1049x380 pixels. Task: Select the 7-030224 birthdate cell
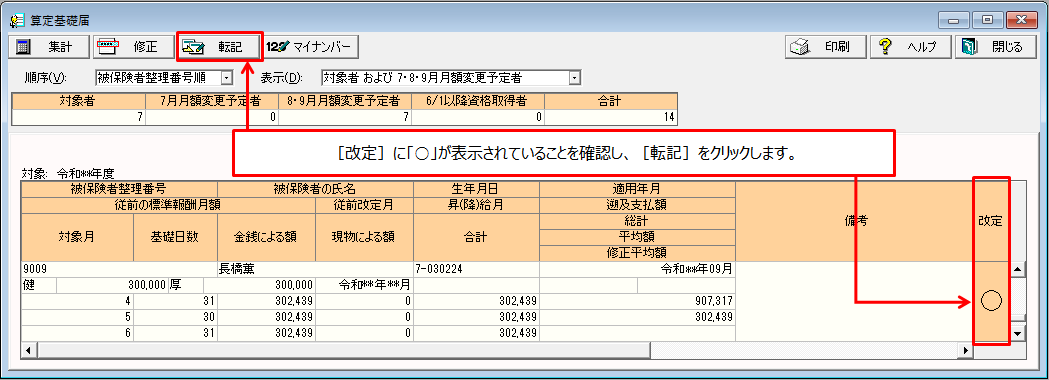pos(476,269)
